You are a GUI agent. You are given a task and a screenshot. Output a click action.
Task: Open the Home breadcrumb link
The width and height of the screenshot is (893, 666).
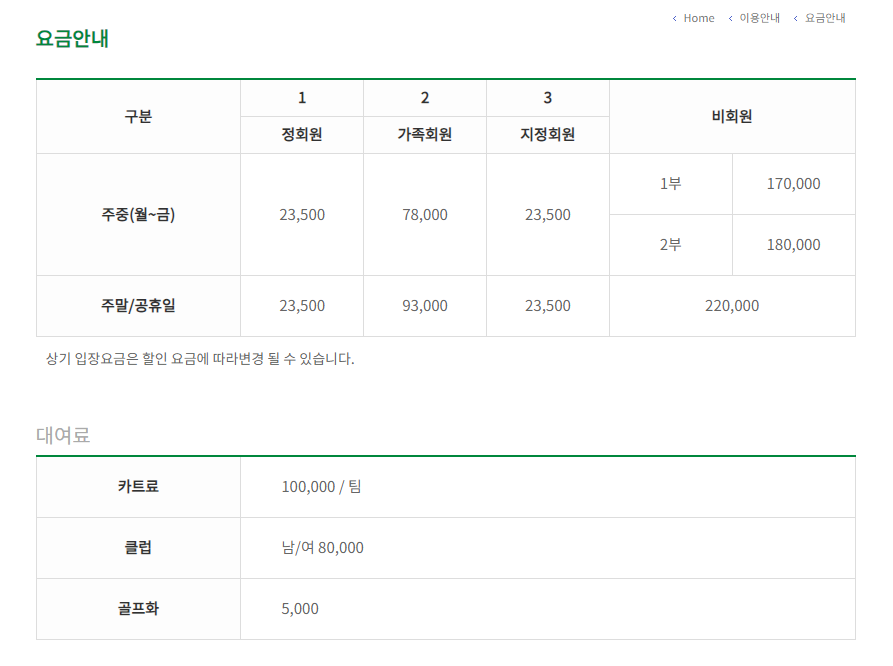(x=699, y=18)
